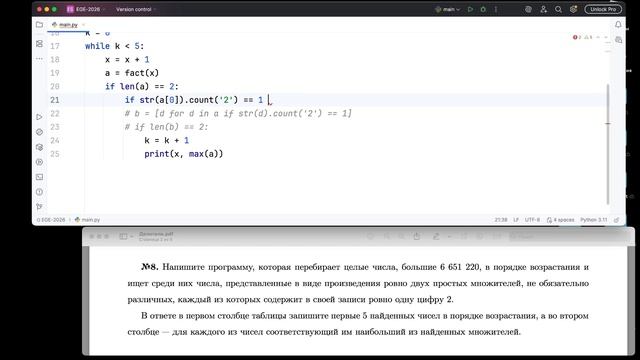Open the Python Console layers icon
This screenshot has height=360, width=640.
pyautogui.click(x=39, y=147)
